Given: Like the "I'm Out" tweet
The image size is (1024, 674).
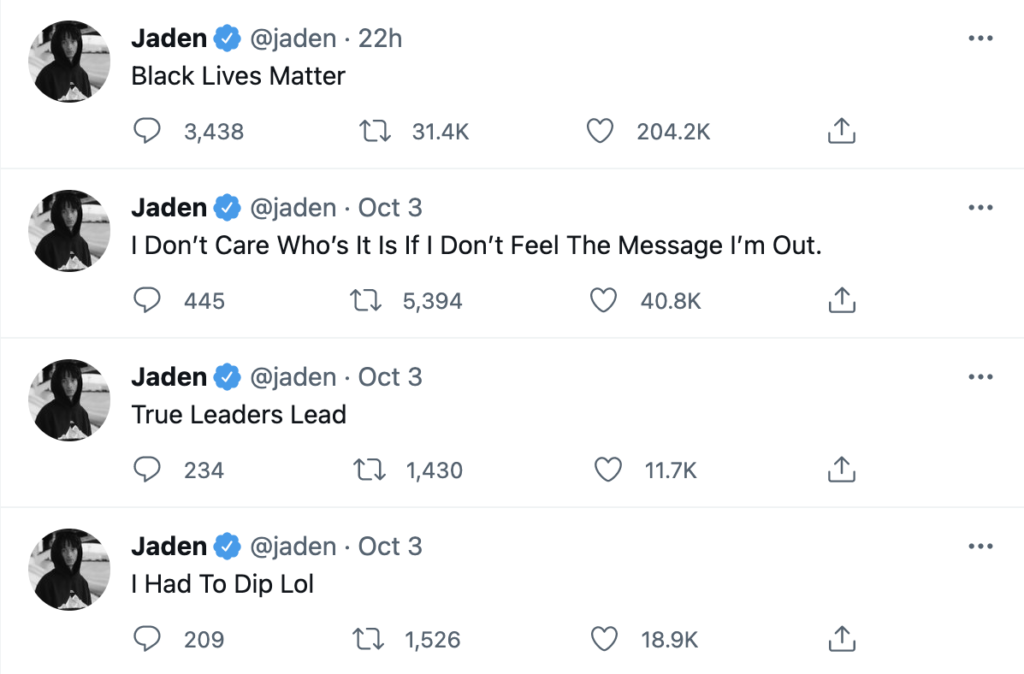Looking at the screenshot, I should (x=603, y=300).
